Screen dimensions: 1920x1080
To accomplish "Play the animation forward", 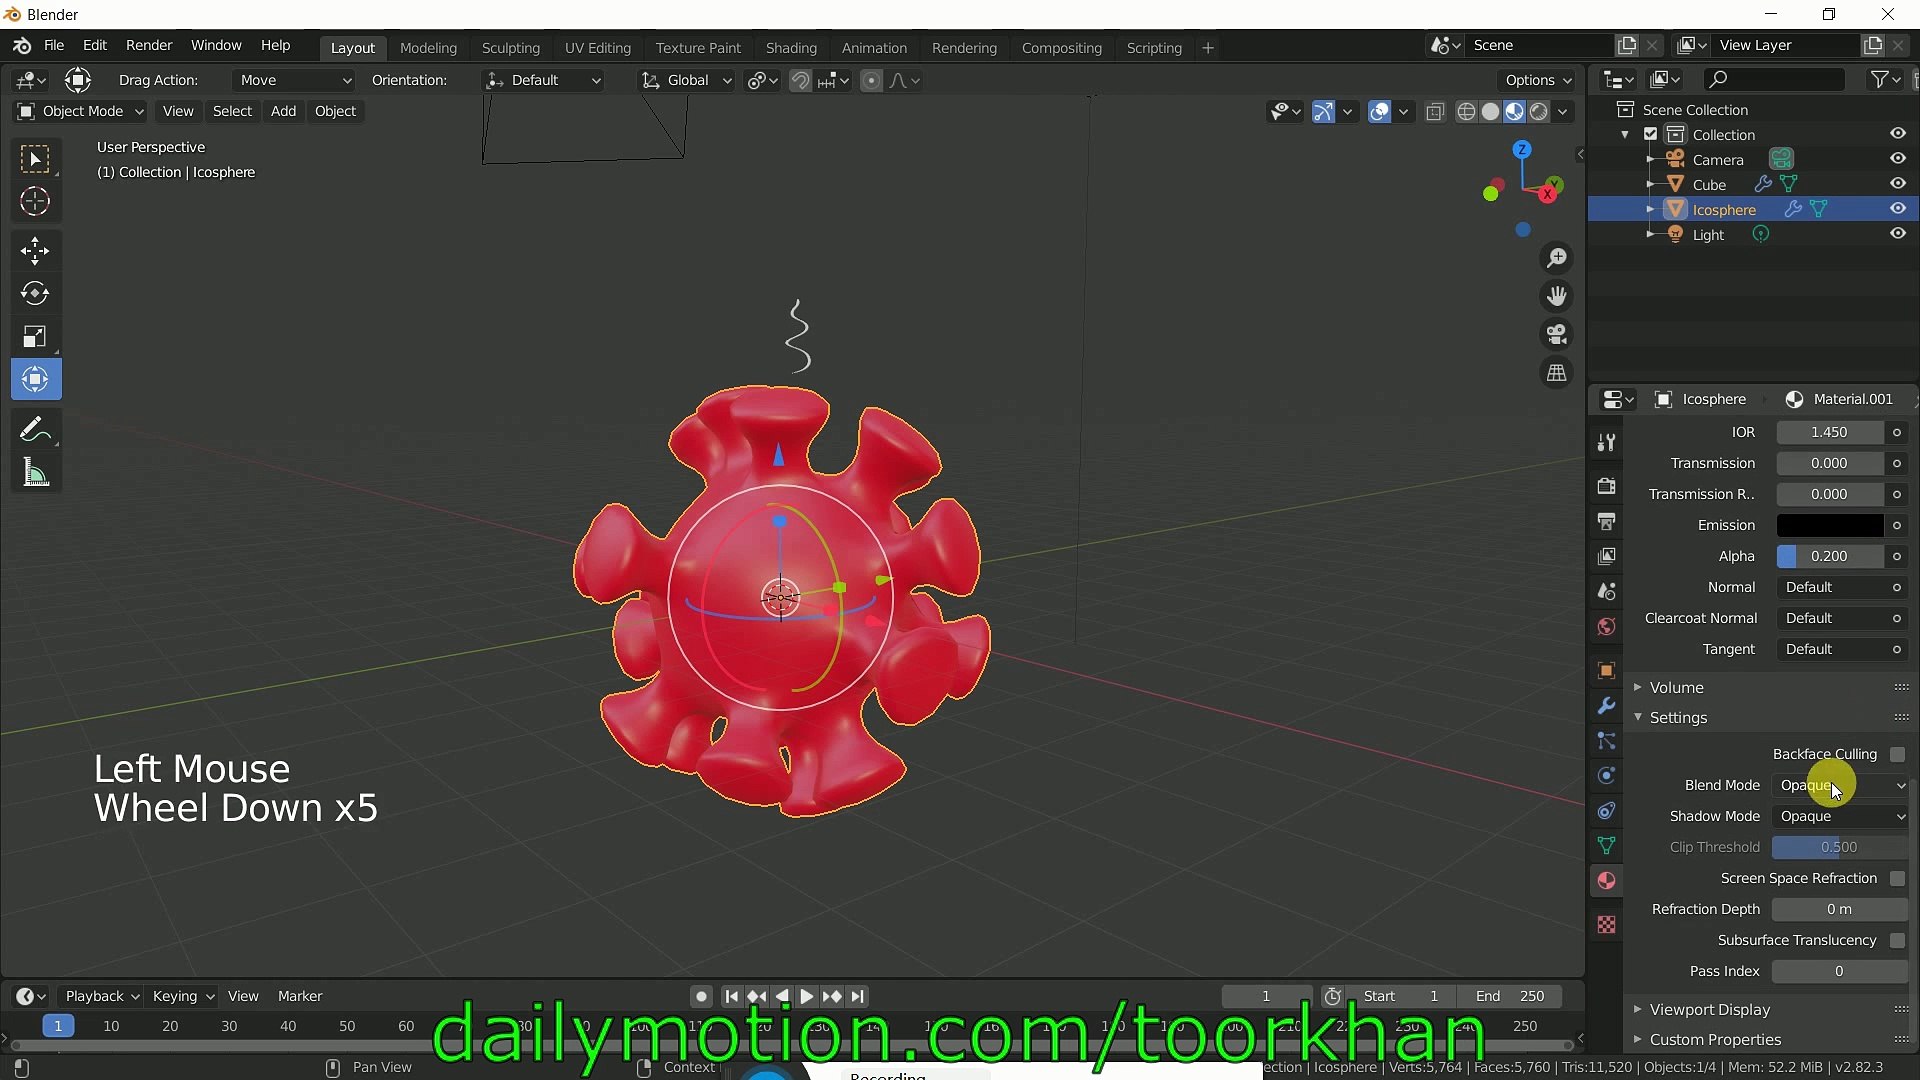I will (806, 996).
